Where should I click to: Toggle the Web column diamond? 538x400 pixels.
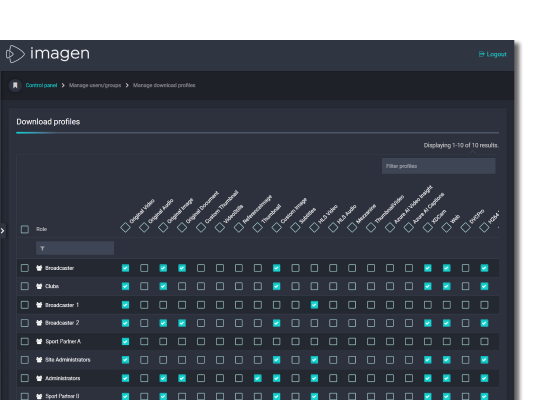(x=446, y=227)
